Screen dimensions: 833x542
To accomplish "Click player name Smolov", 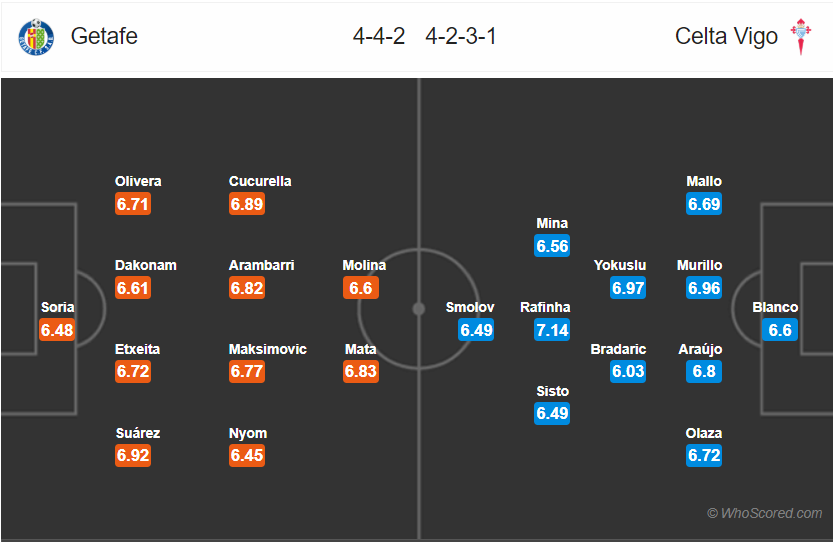I will 470,307.
